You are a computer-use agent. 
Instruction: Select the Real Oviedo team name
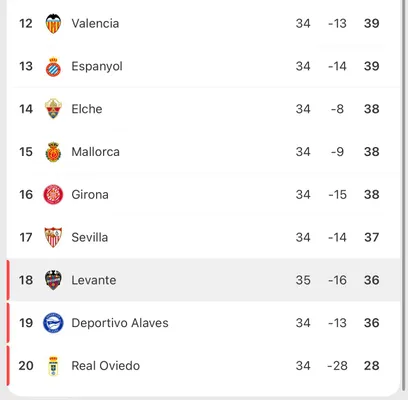tap(106, 366)
